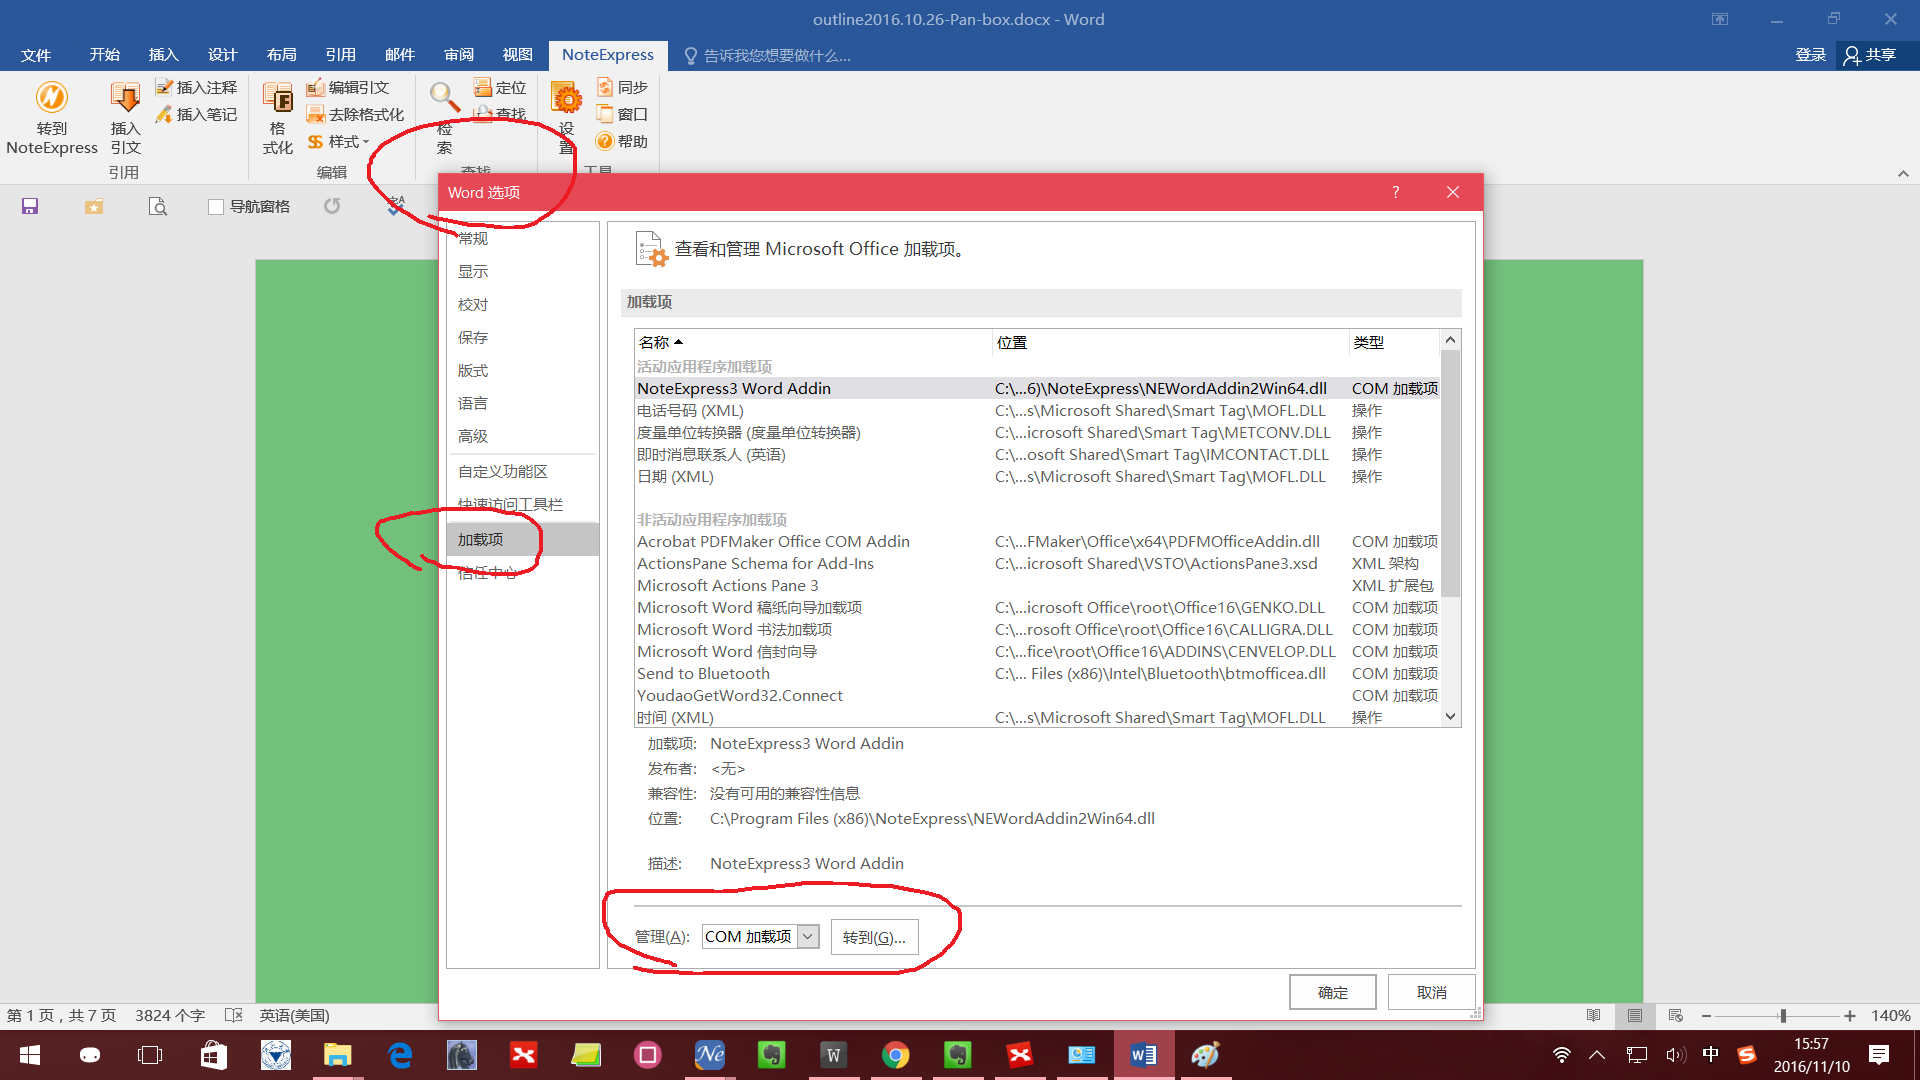Sort add-ins by the 位置 column header
This screenshot has width=1920, height=1080.
click(1170, 342)
